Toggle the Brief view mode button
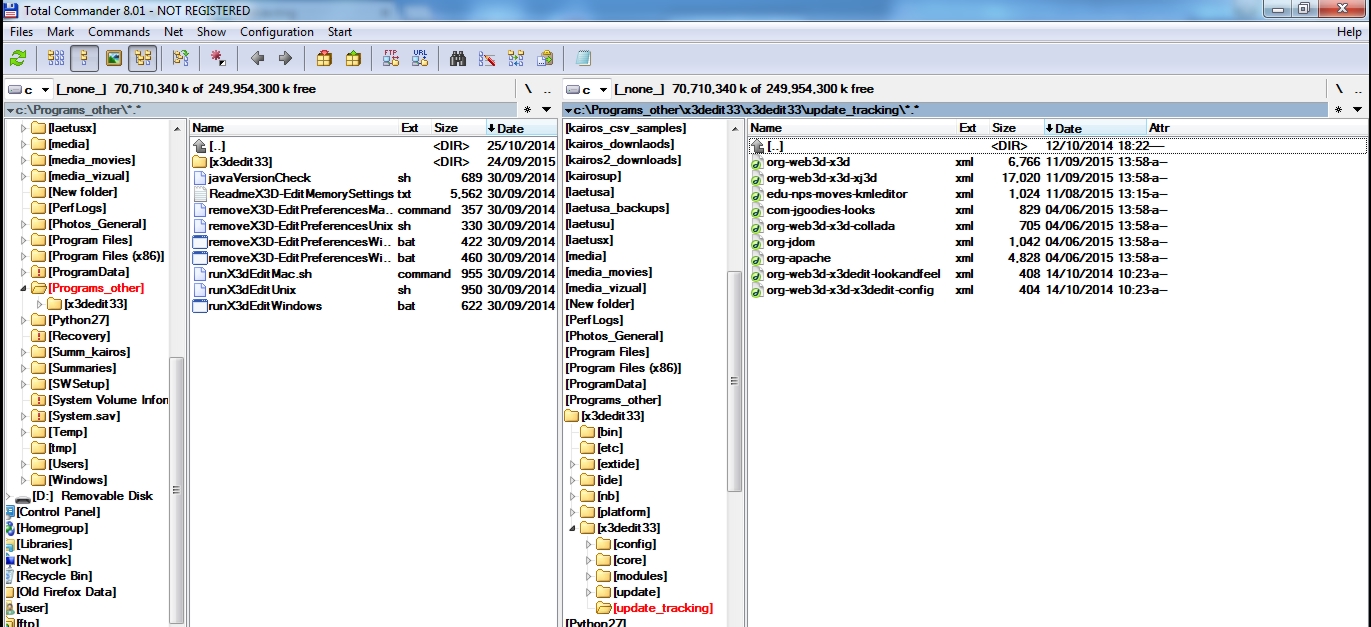1371x627 pixels. [55, 58]
